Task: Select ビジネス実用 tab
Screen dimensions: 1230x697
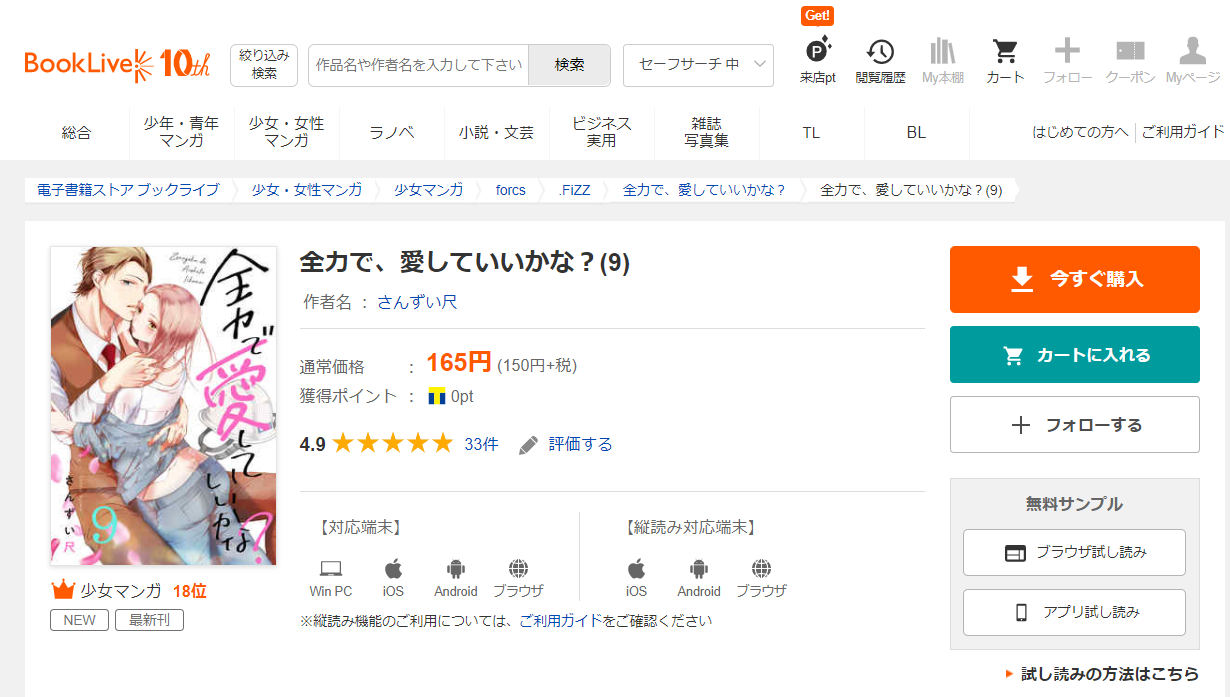Action: [x=602, y=133]
